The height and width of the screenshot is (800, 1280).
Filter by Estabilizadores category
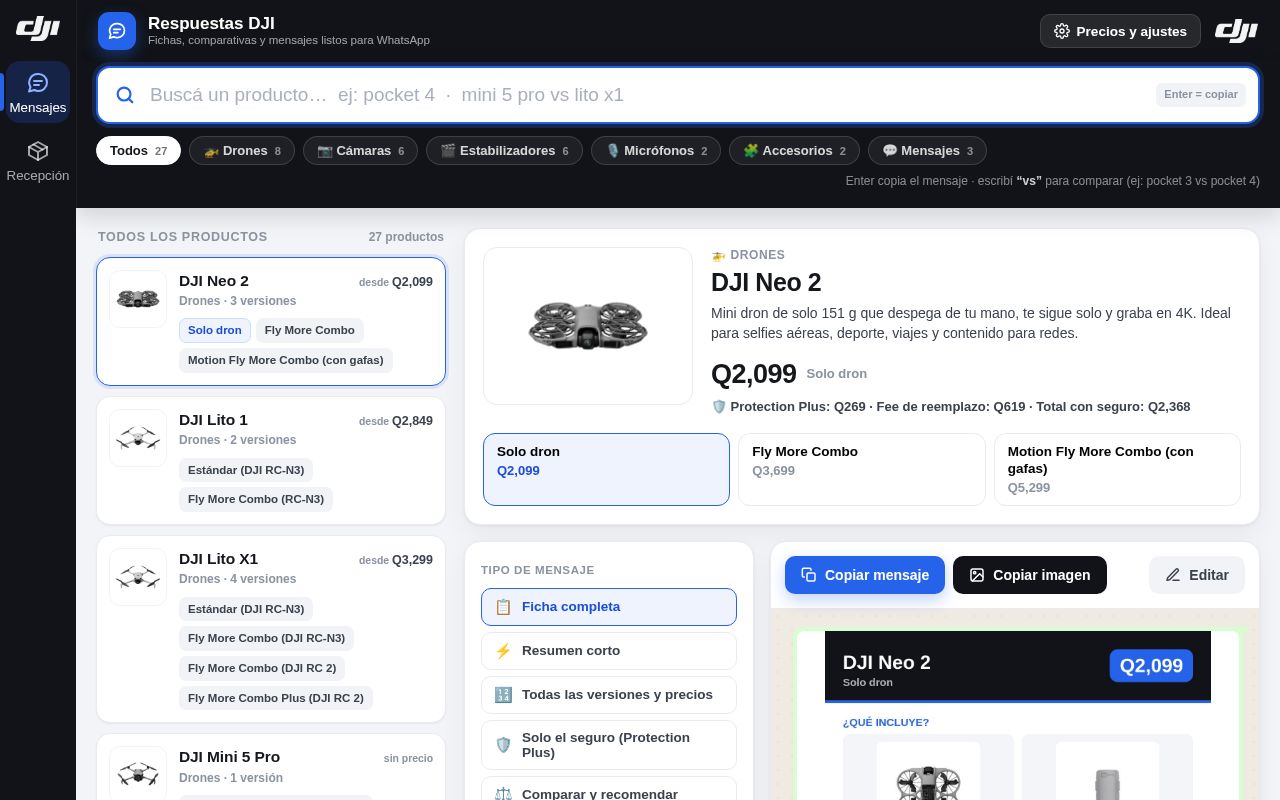(504, 151)
